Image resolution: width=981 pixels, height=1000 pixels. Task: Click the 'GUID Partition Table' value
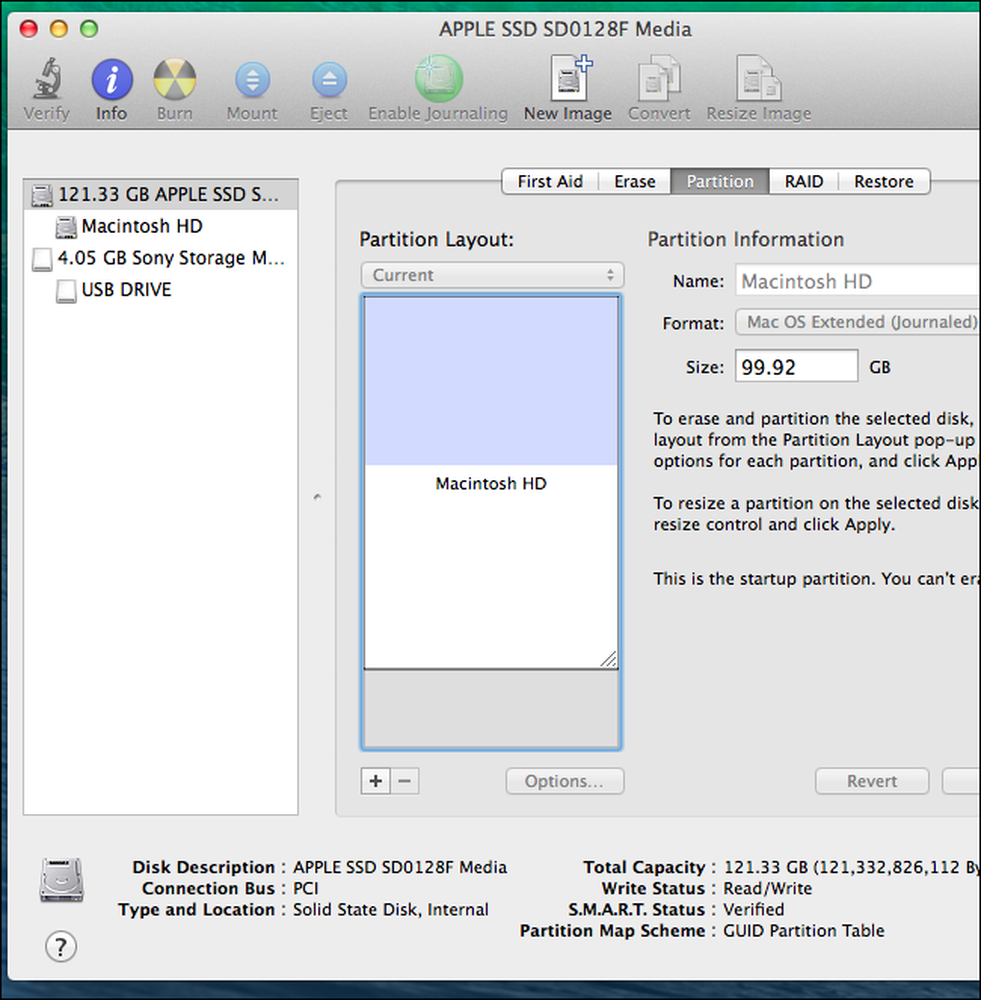(x=804, y=930)
